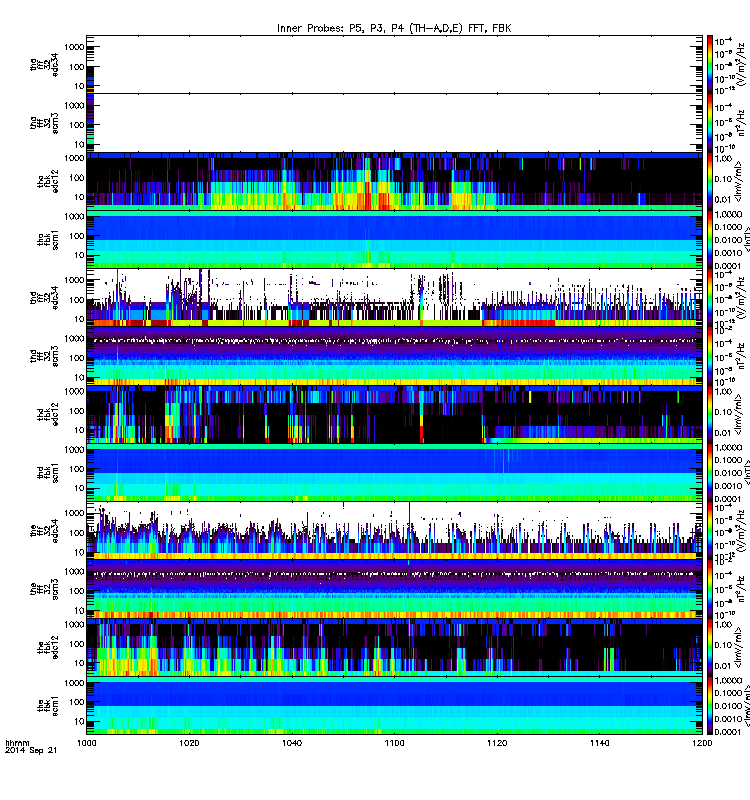Click the 1040 time tick on the bottom axis
Viewport: 750px width, 800px height.
pyautogui.click(x=292, y=743)
